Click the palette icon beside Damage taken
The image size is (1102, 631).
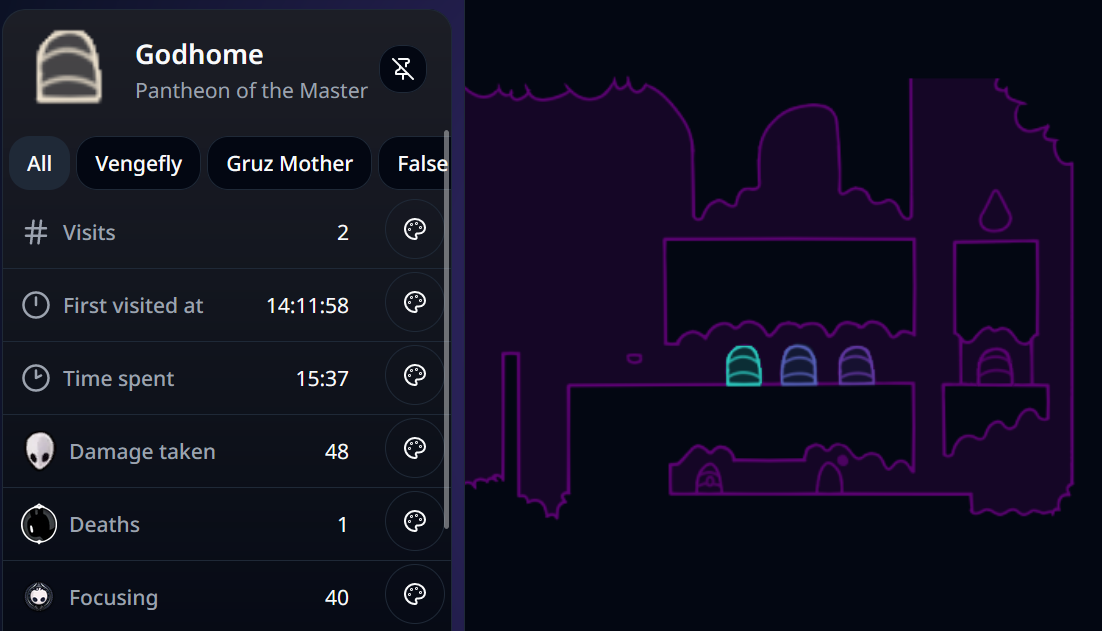(414, 449)
